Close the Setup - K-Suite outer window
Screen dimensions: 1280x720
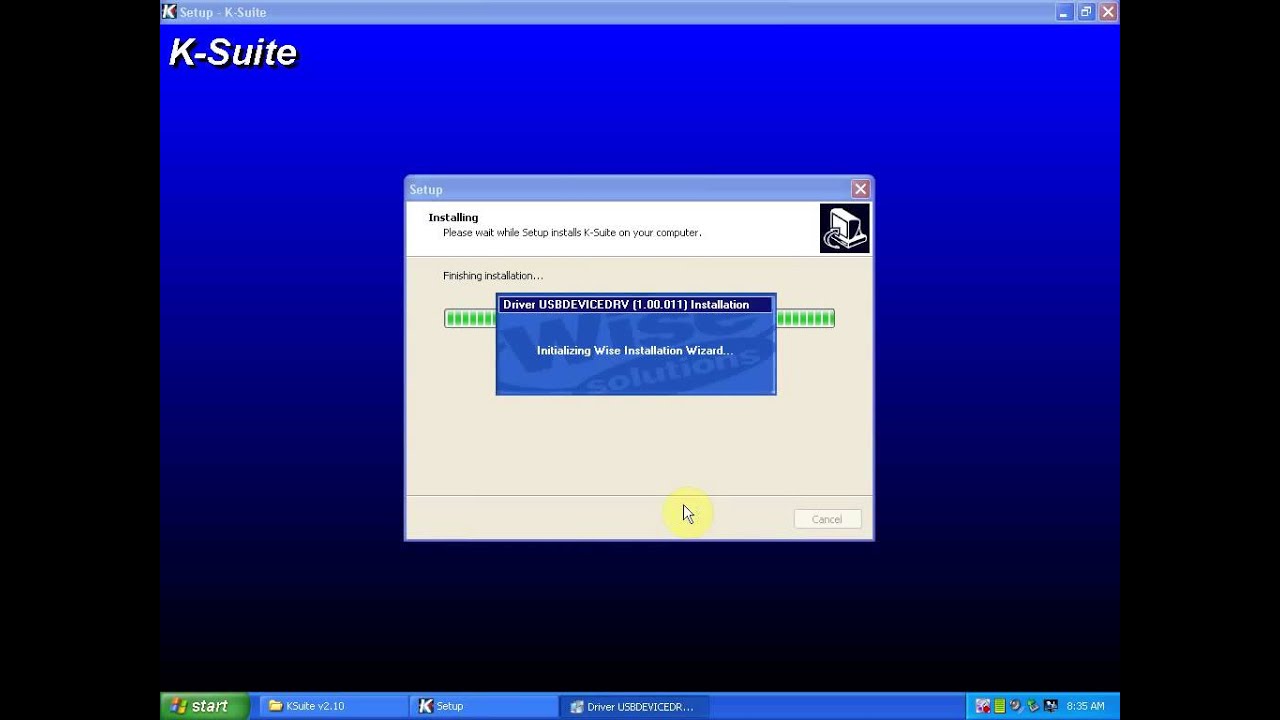1108,12
